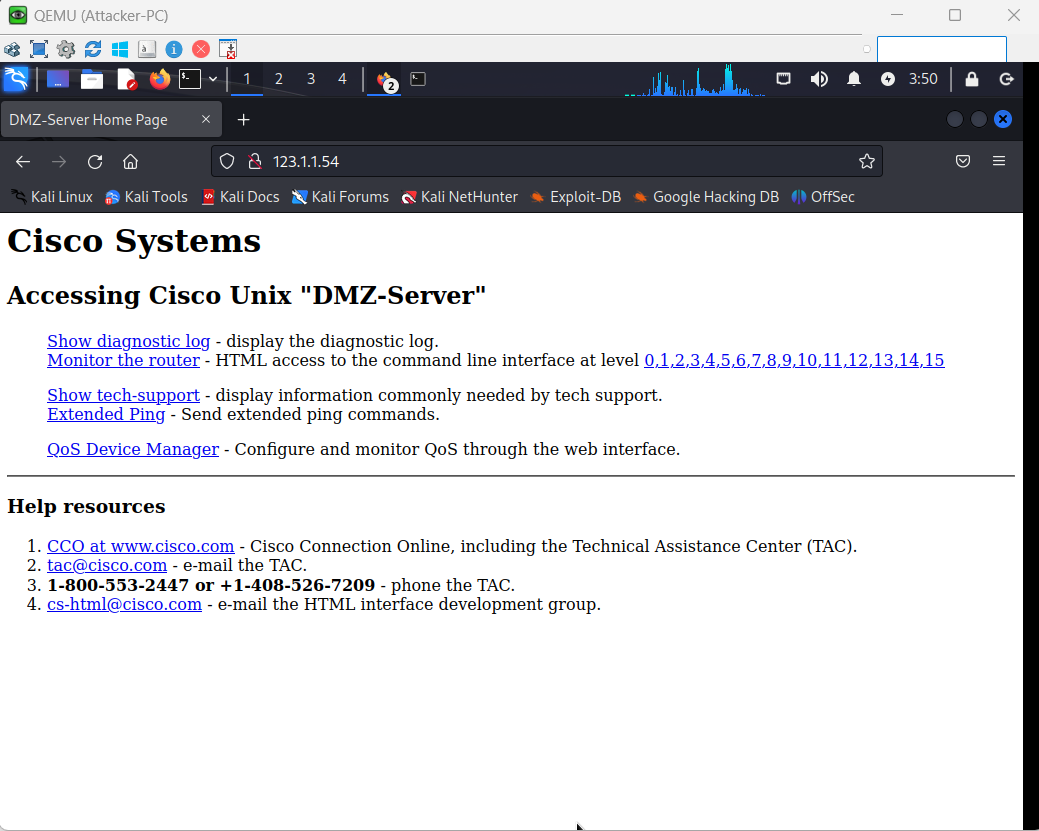Viewport: 1039px width, 831px height.
Task: Lock the screen using the padlock icon
Action: coord(971,79)
